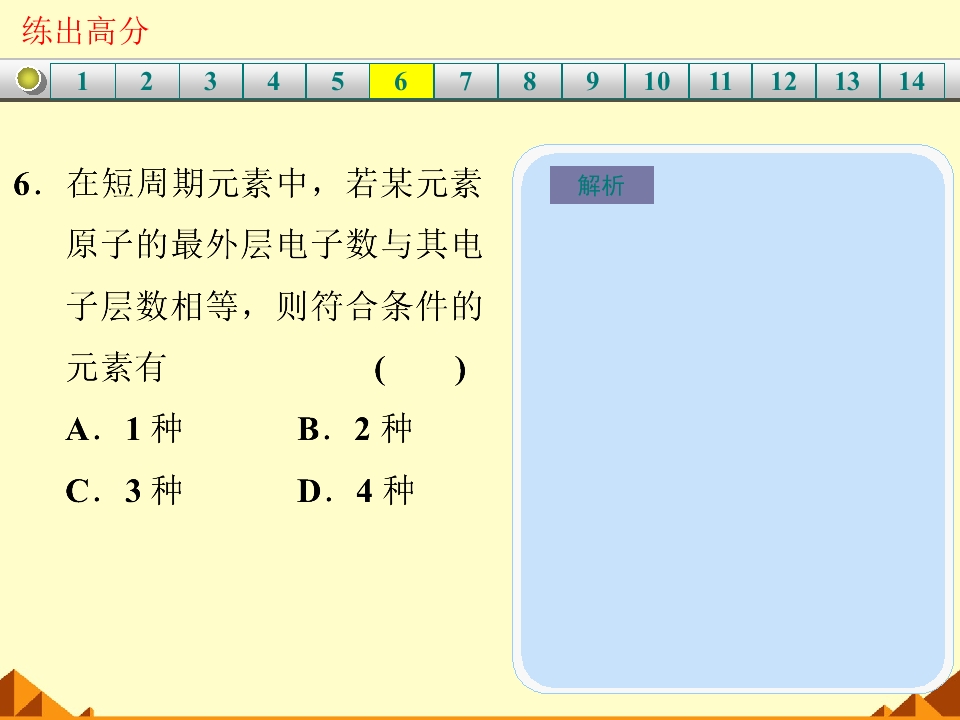Open question 8 tab
Image resolution: width=960 pixels, height=720 pixels.
[530, 82]
